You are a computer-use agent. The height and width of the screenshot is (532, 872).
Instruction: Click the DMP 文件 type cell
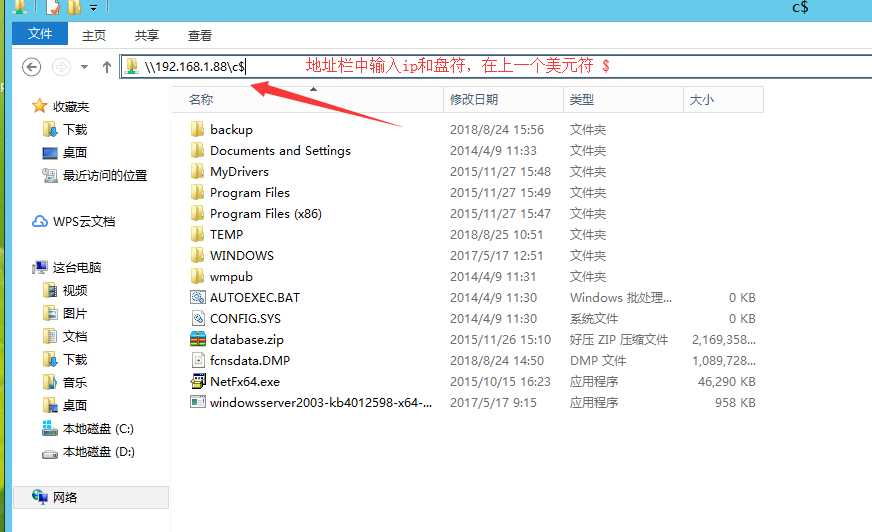[x=598, y=361]
